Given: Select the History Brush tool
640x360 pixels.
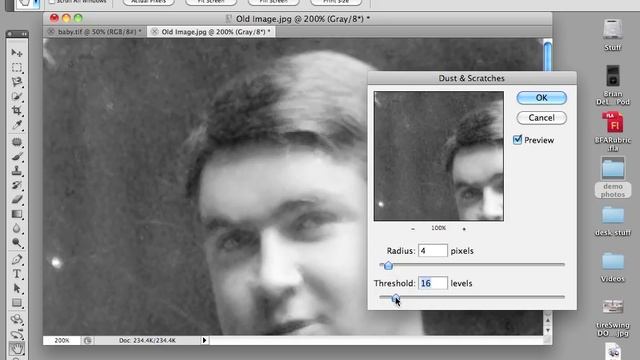Looking at the screenshot, I should pos(17,185).
